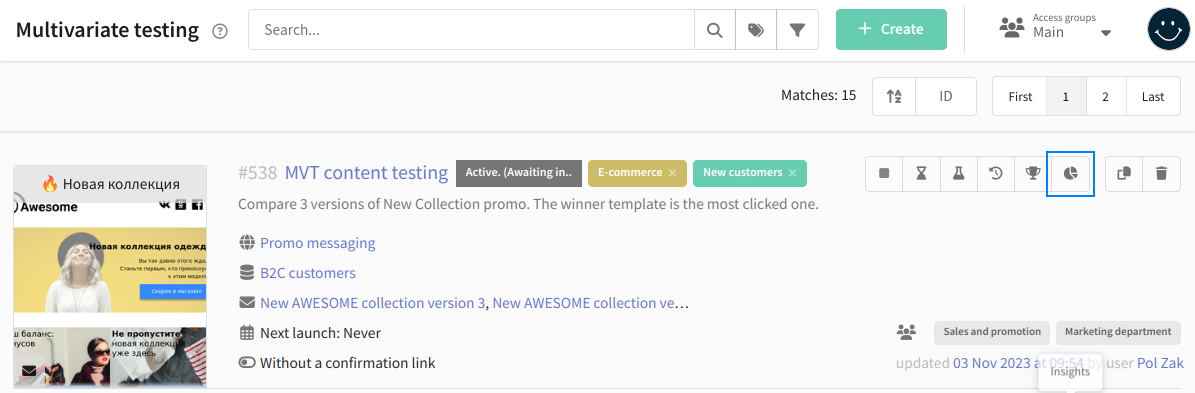The width and height of the screenshot is (1195, 393).
Task: Delete test #538 with trash icon
Action: (1161, 173)
